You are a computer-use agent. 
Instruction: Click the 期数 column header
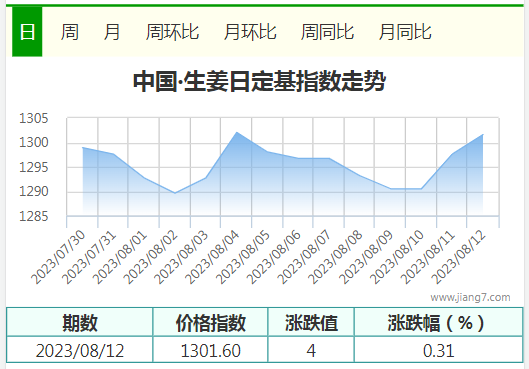[80, 322]
